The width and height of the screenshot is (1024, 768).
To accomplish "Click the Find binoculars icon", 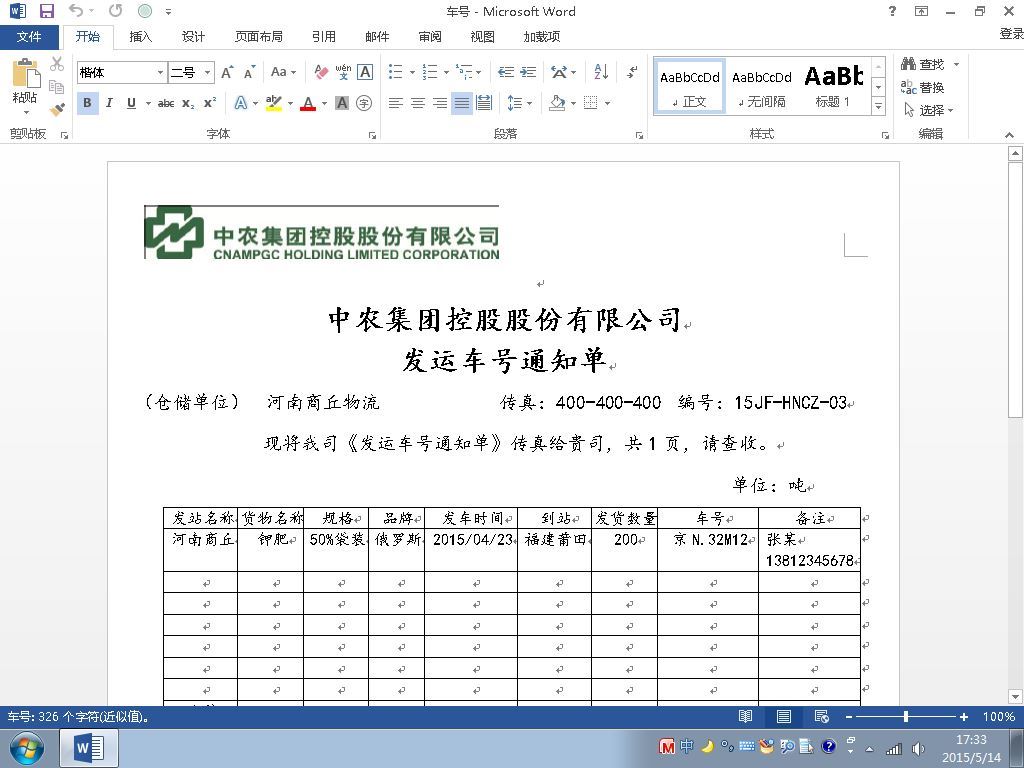I will pyautogui.click(x=908, y=64).
